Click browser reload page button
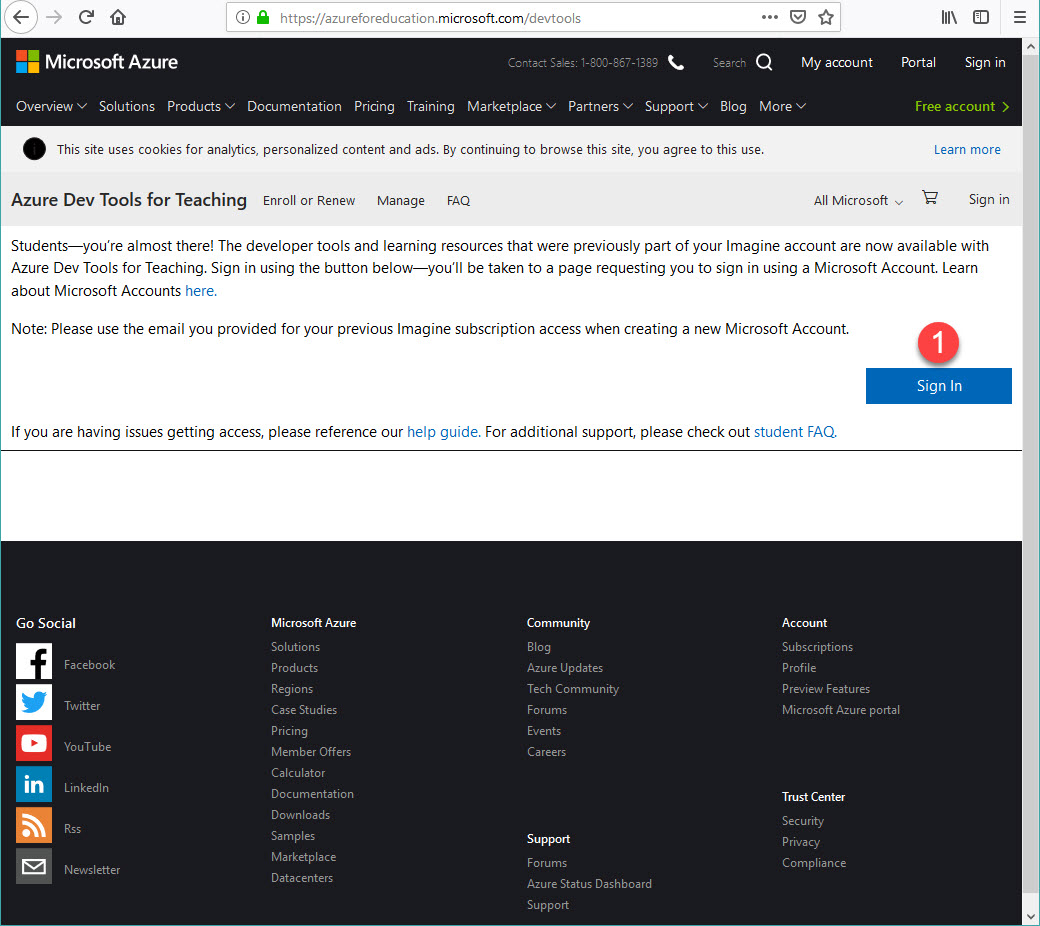The height and width of the screenshot is (926, 1040). [x=86, y=17]
